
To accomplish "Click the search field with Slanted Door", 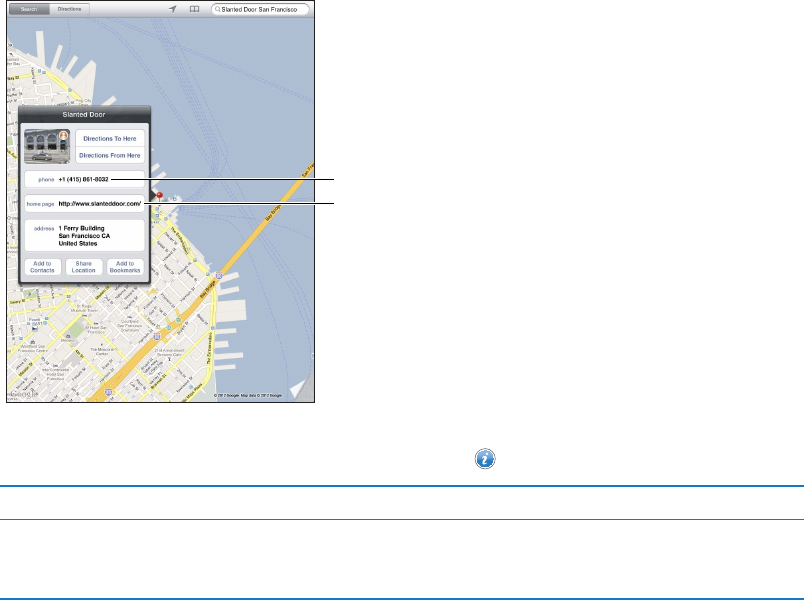I will point(260,9).
